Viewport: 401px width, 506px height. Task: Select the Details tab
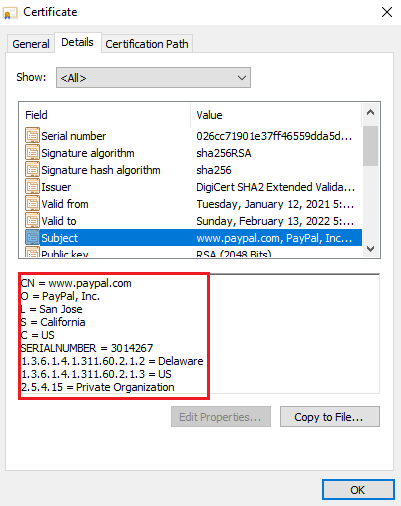click(78, 42)
